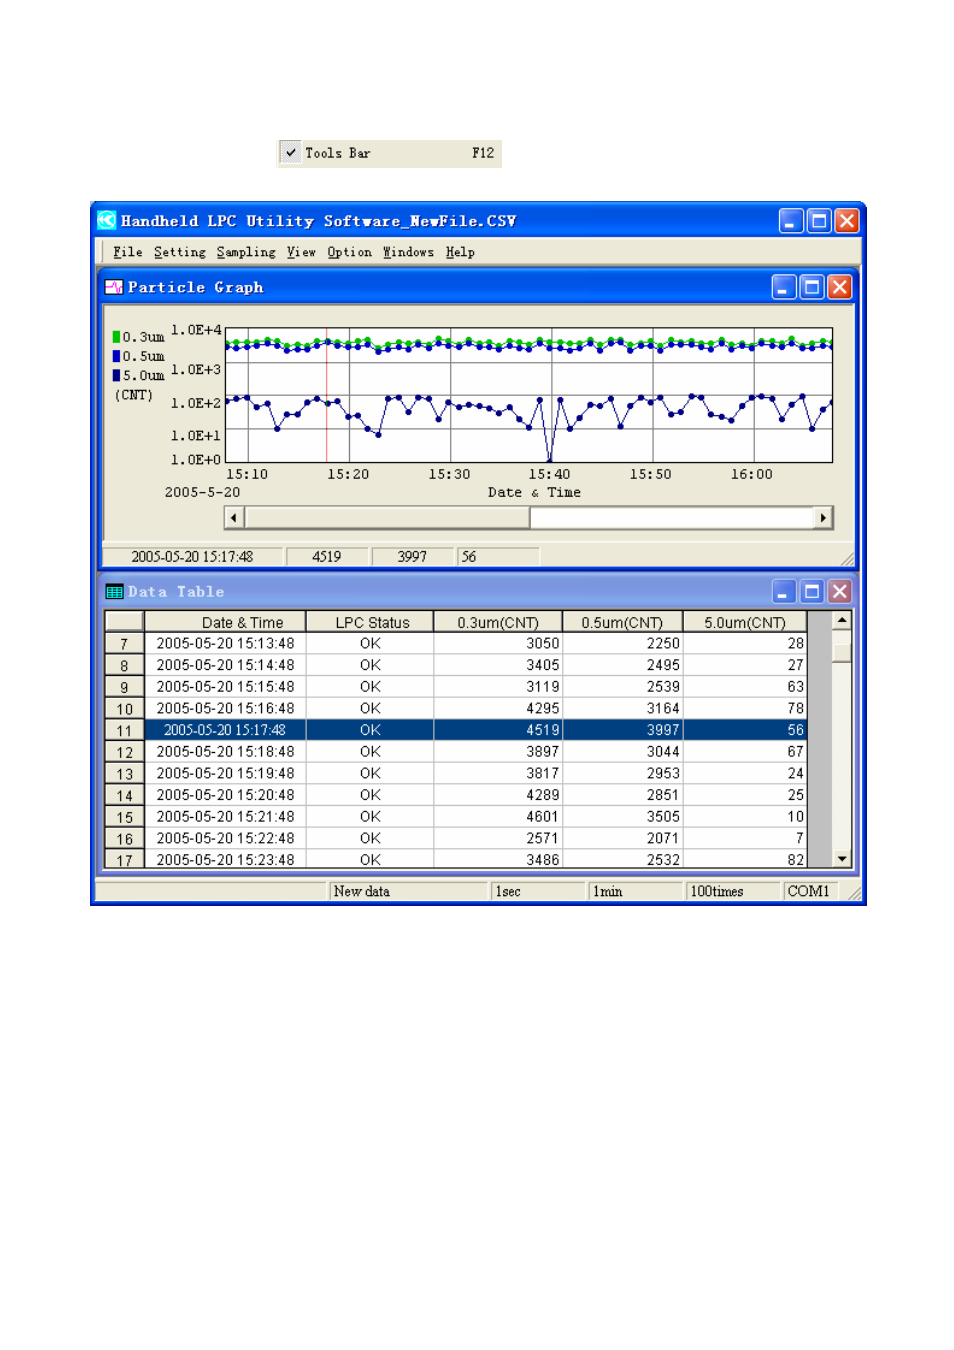
Task: Click 0.5um value 2495
Action: point(622,665)
